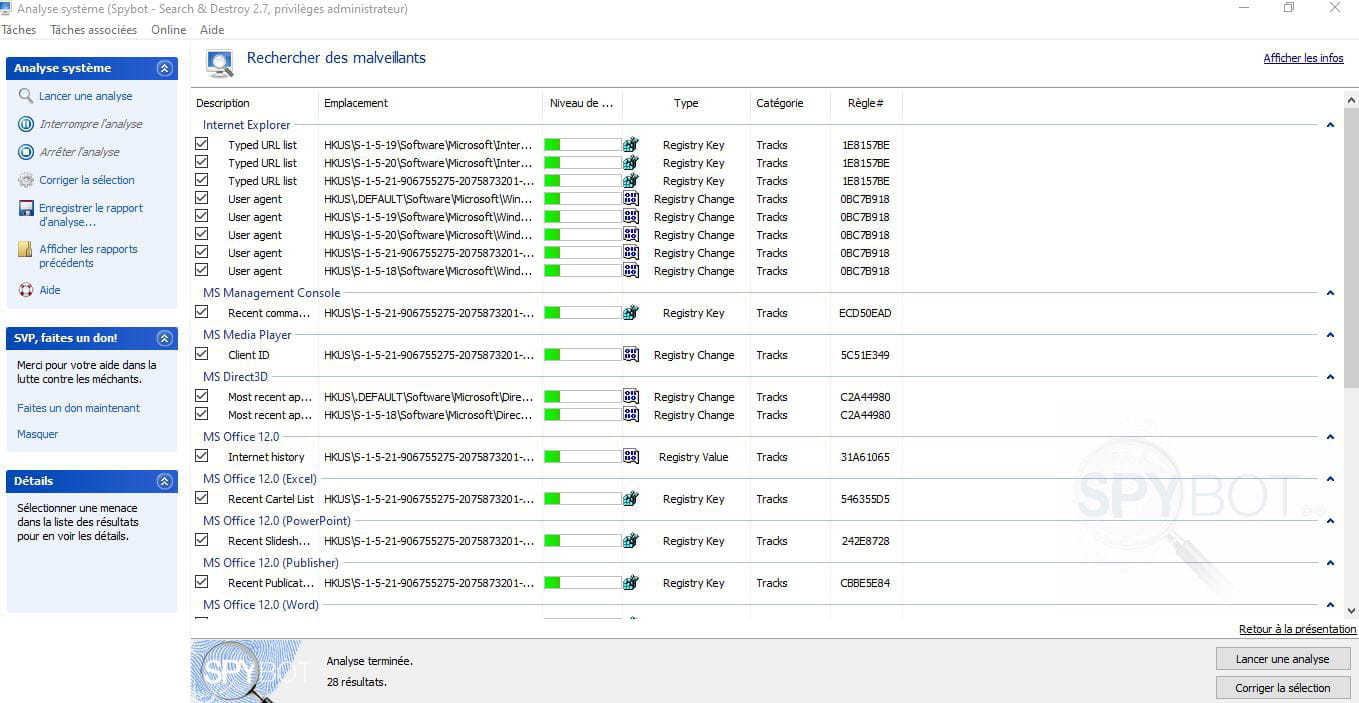Select the Registry Value type cell

[x=693, y=457]
